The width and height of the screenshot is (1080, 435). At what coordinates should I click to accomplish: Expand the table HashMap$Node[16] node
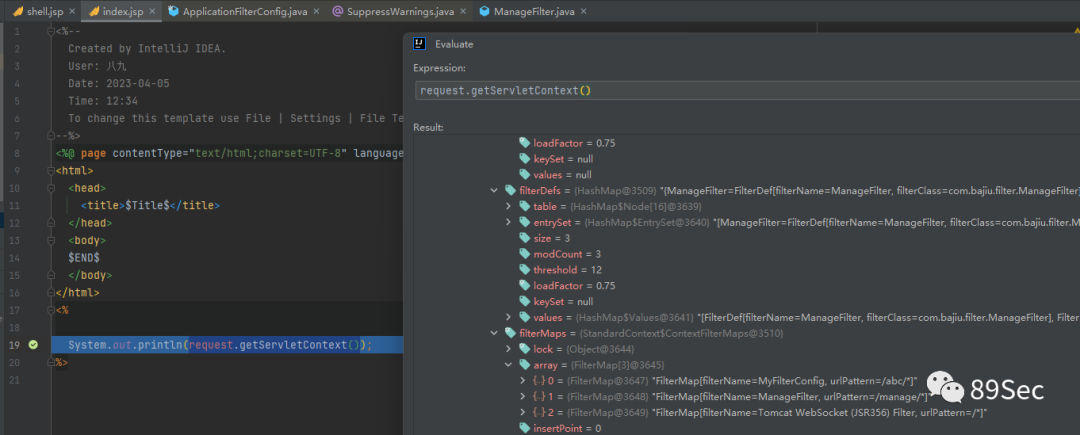(x=508, y=206)
